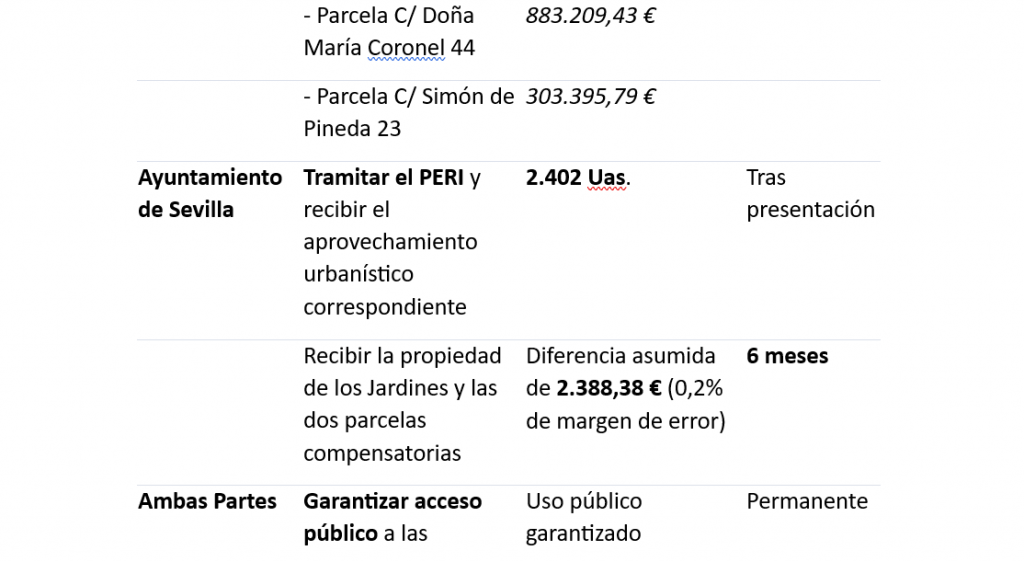
Task: Click the 303.395,79 € amount cell
Action: pos(590,97)
